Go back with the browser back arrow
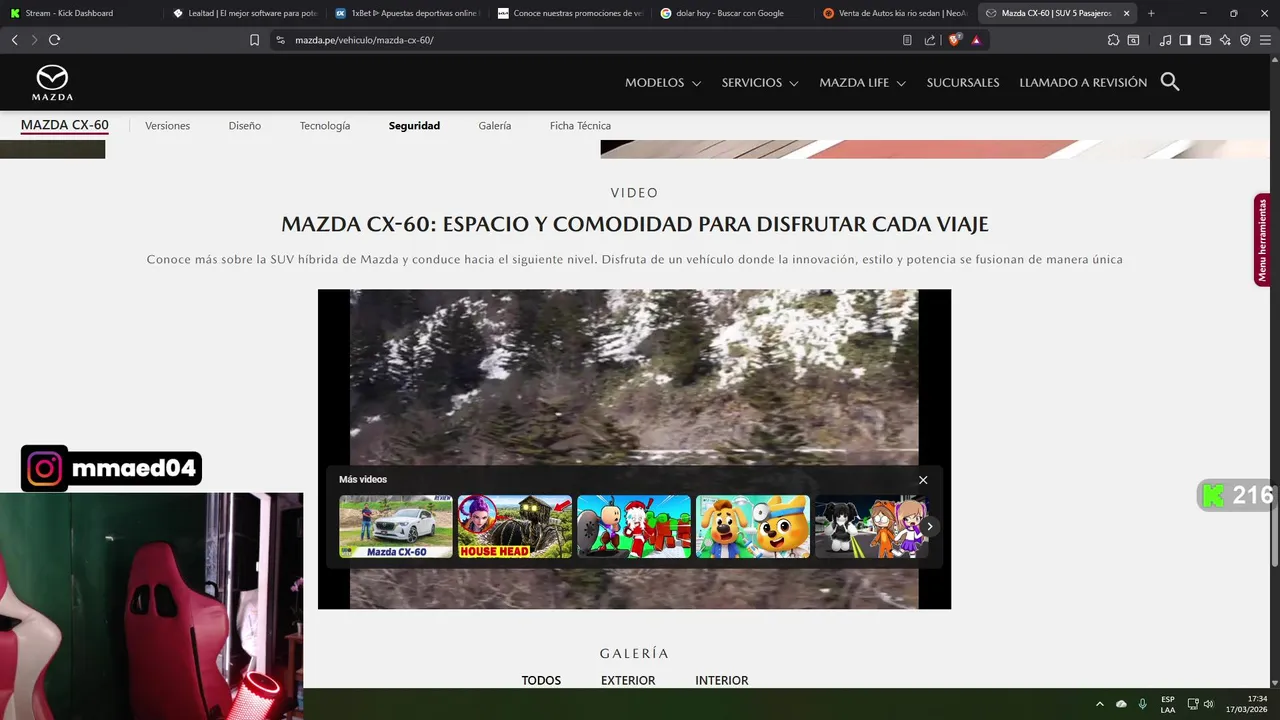This screenshot has height=720, width=1280. click(14, 40)
